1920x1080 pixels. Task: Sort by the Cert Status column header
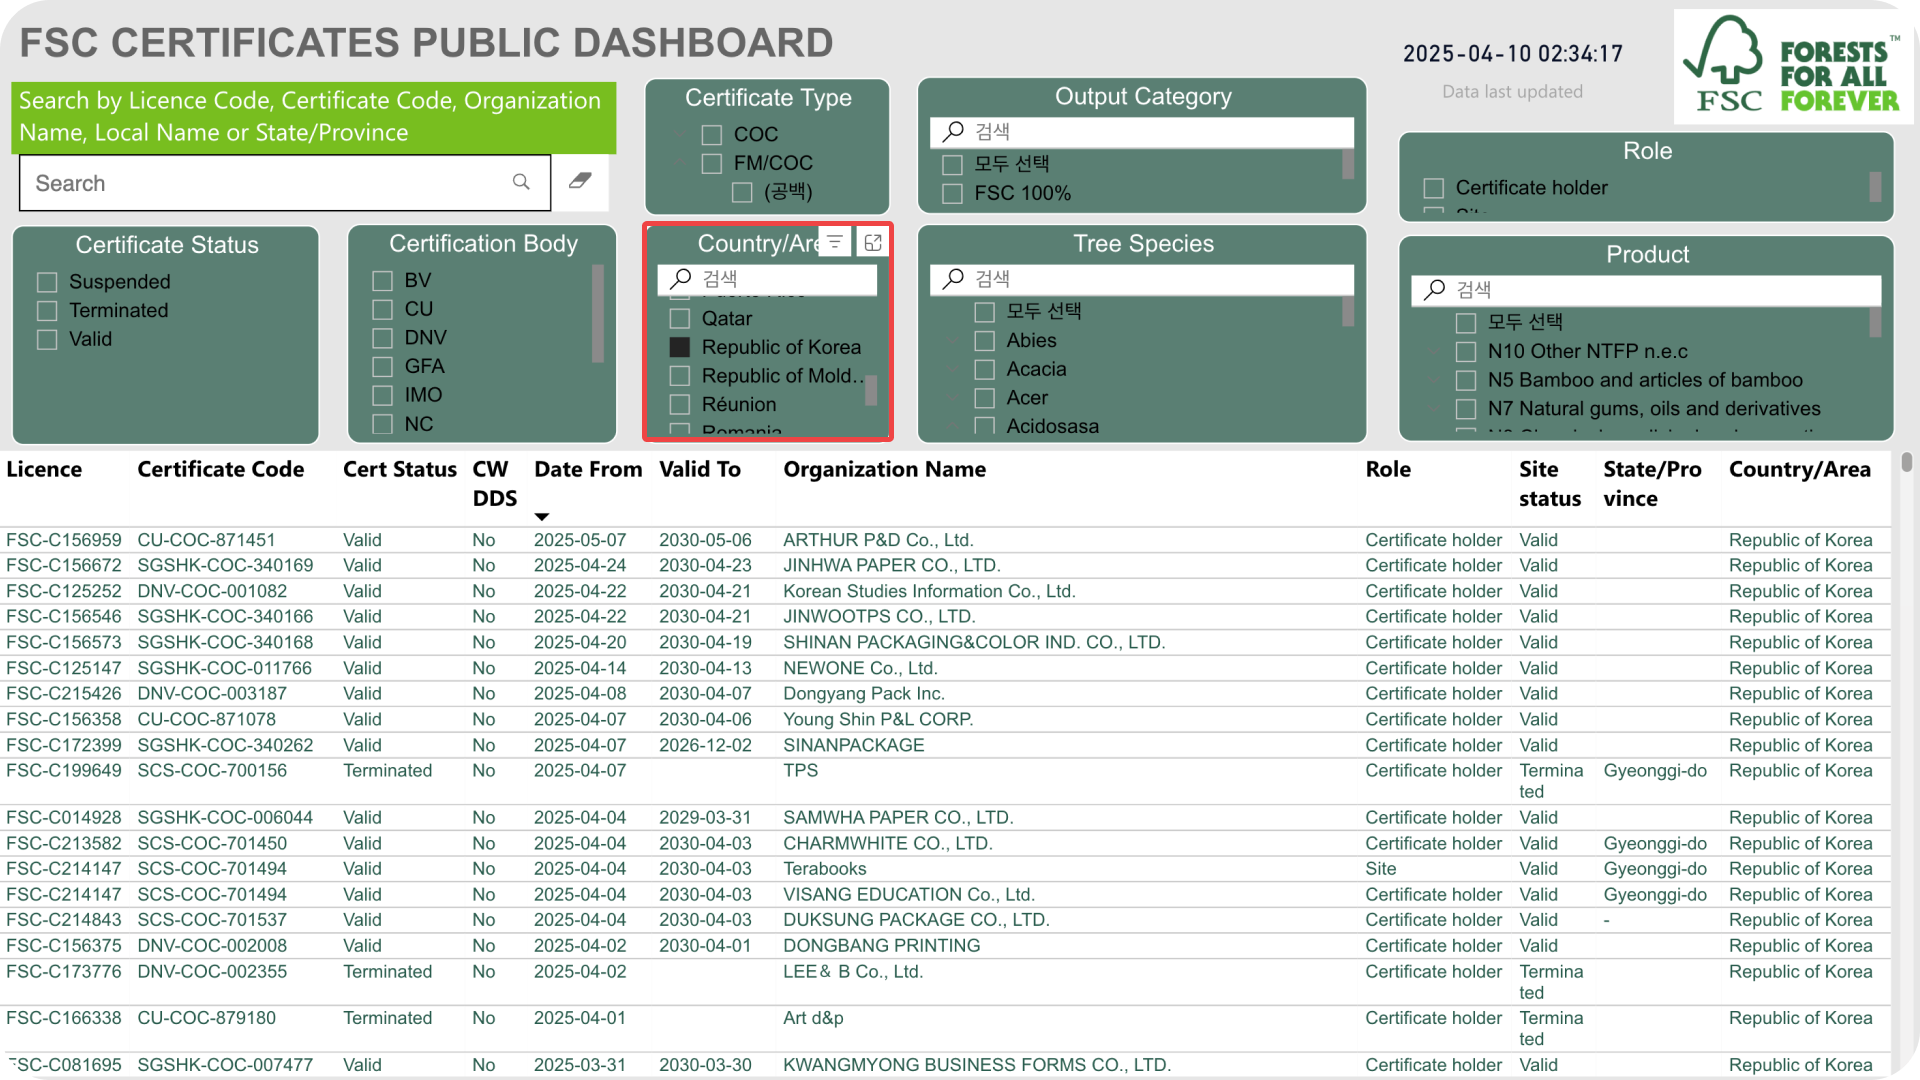399,469
